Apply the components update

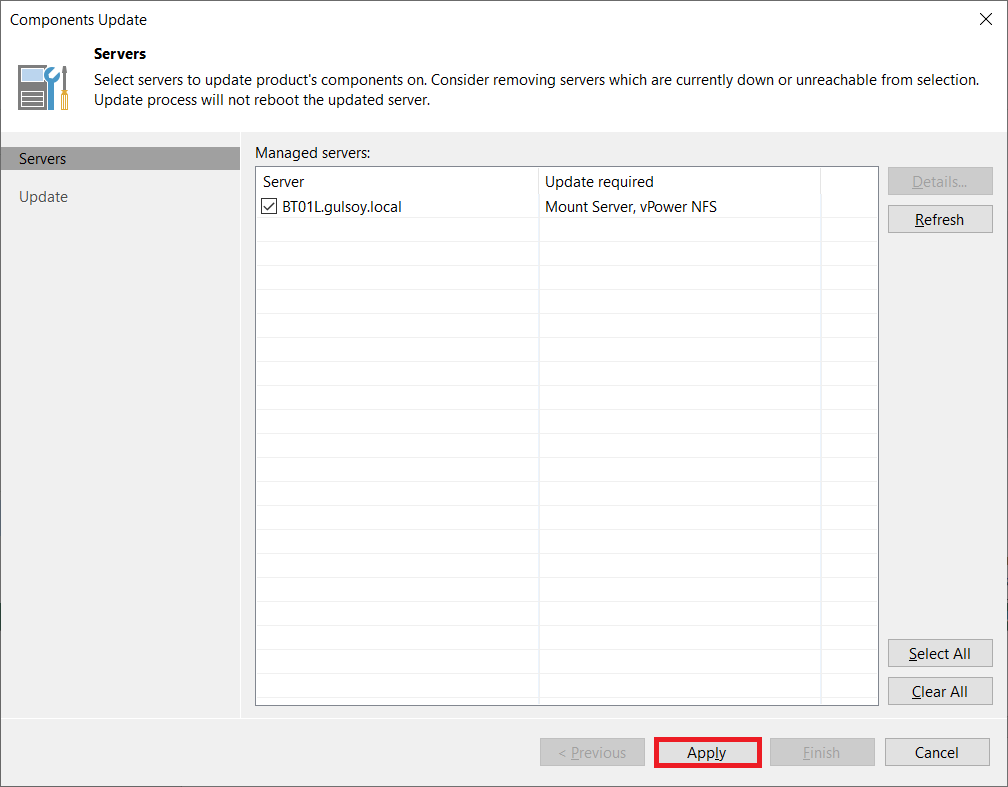click(707, 753)
